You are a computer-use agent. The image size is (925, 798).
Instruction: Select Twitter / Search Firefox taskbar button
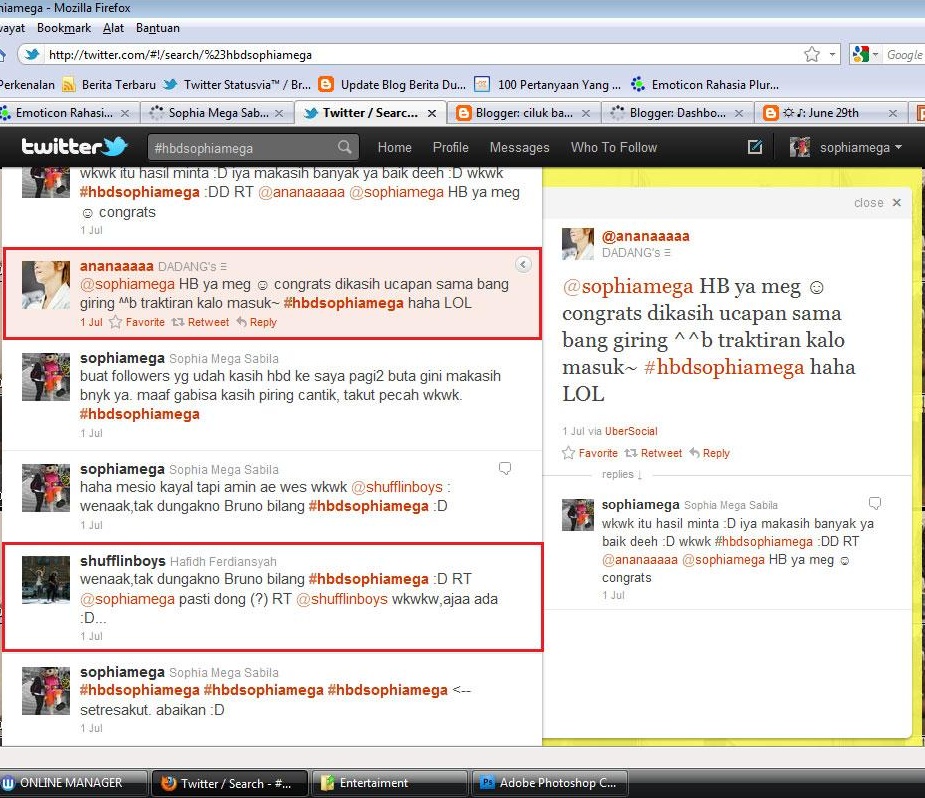229,783
